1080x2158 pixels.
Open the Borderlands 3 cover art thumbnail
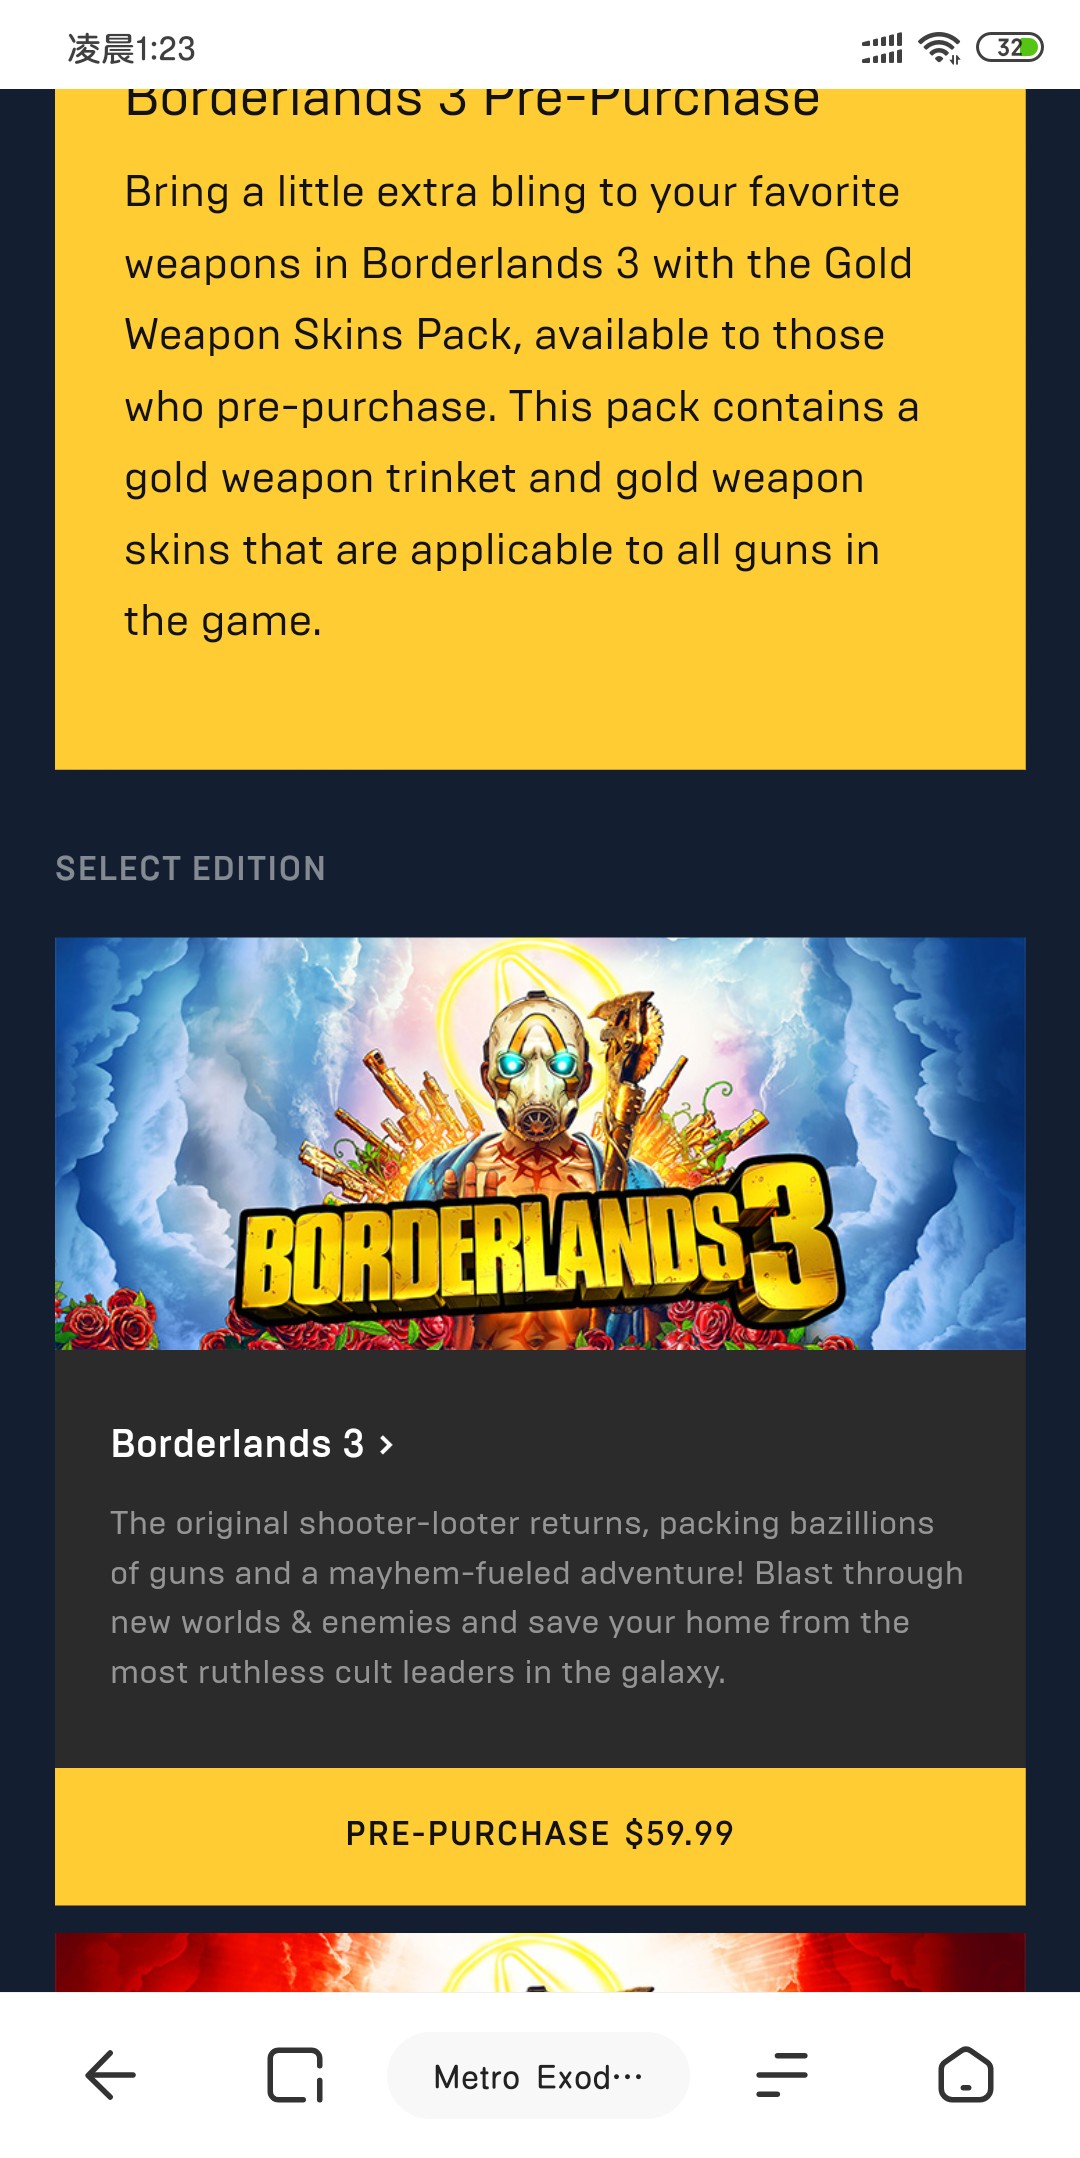coord(540,1143)
